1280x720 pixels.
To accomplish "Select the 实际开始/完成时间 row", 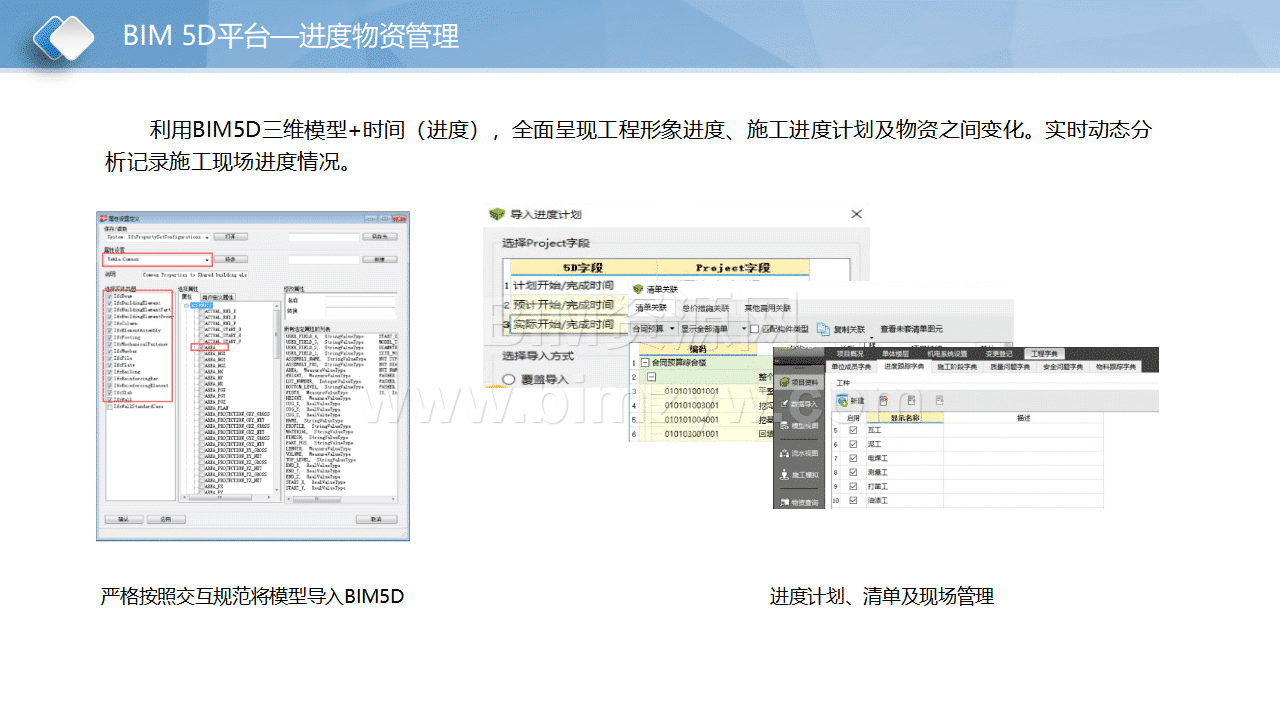I will (563, 324).
